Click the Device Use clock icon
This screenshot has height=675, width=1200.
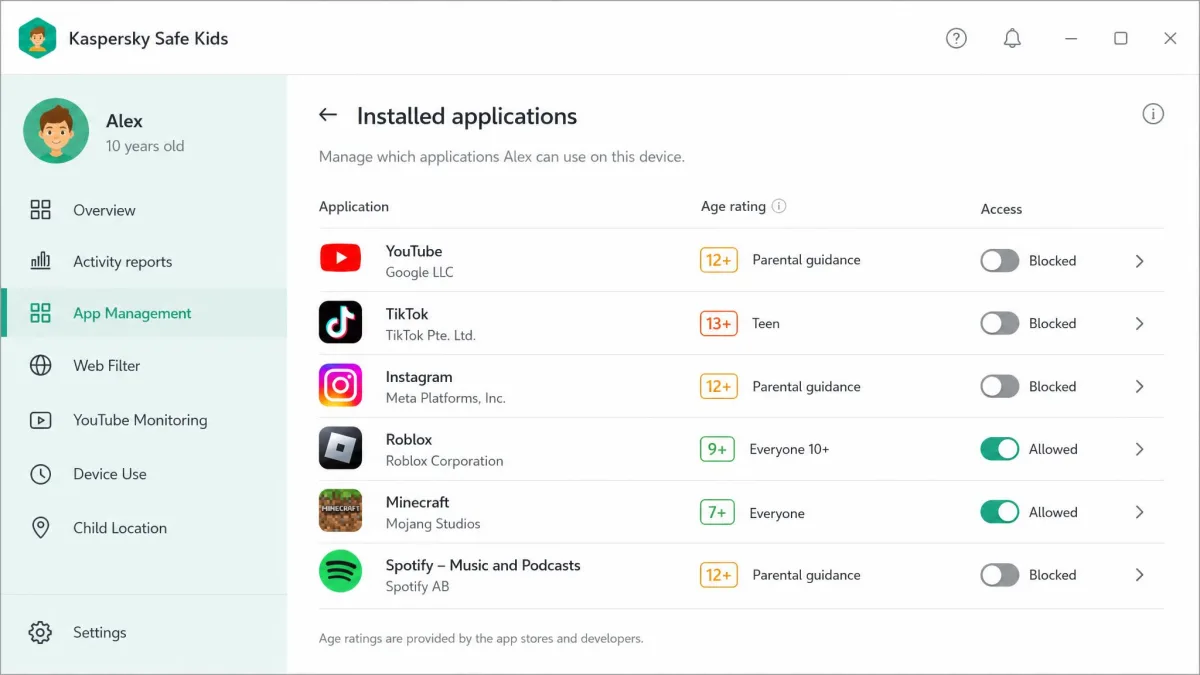point(40,474)
